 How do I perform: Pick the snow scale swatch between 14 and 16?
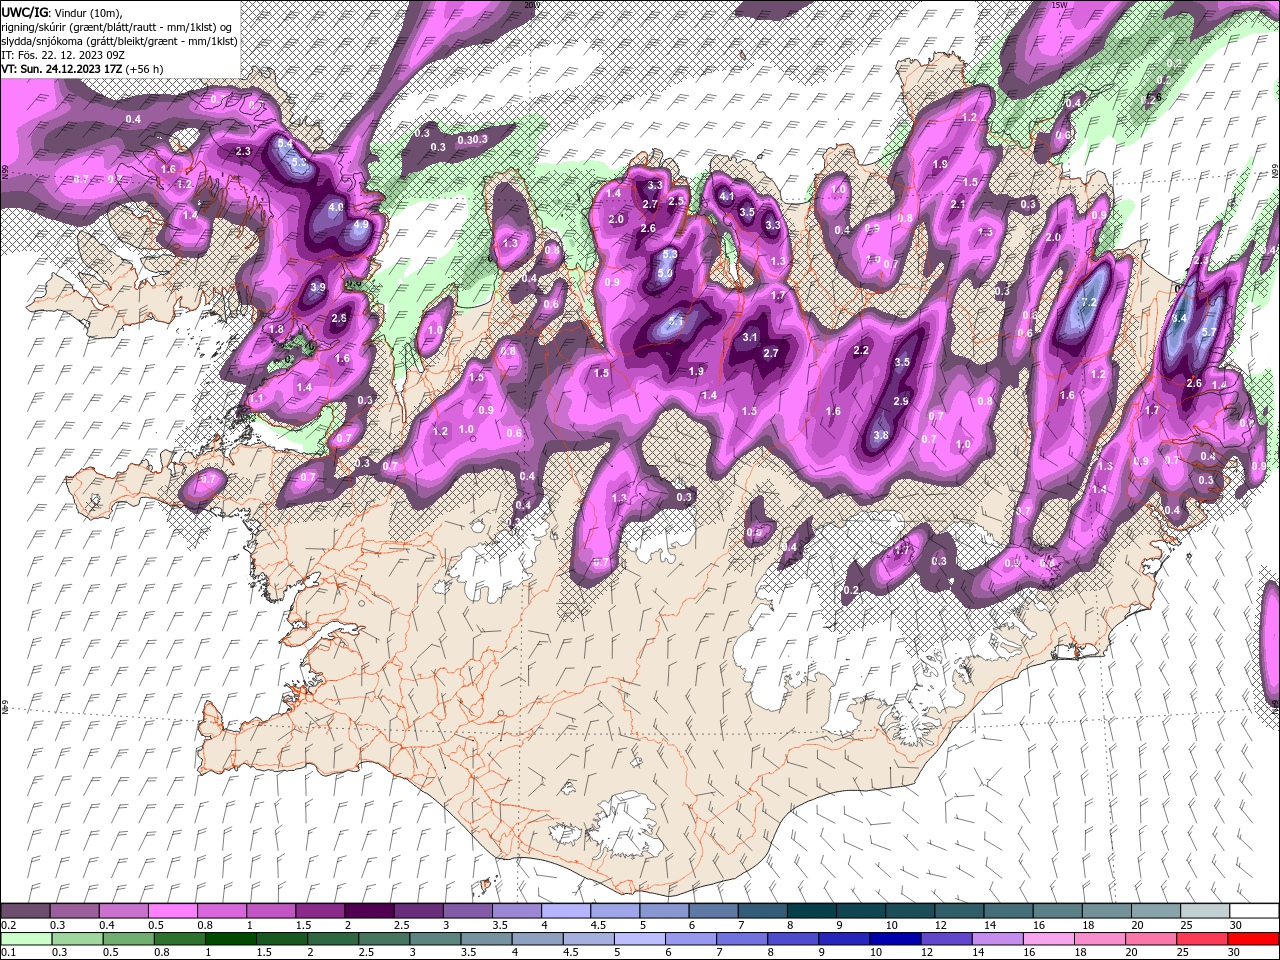(x=1009, y=911)
